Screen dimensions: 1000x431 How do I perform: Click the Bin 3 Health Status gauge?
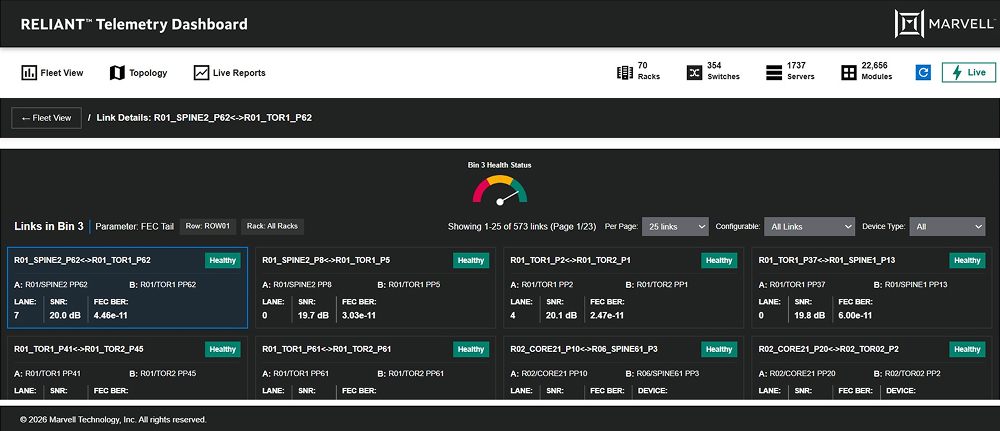click(499, 189)
